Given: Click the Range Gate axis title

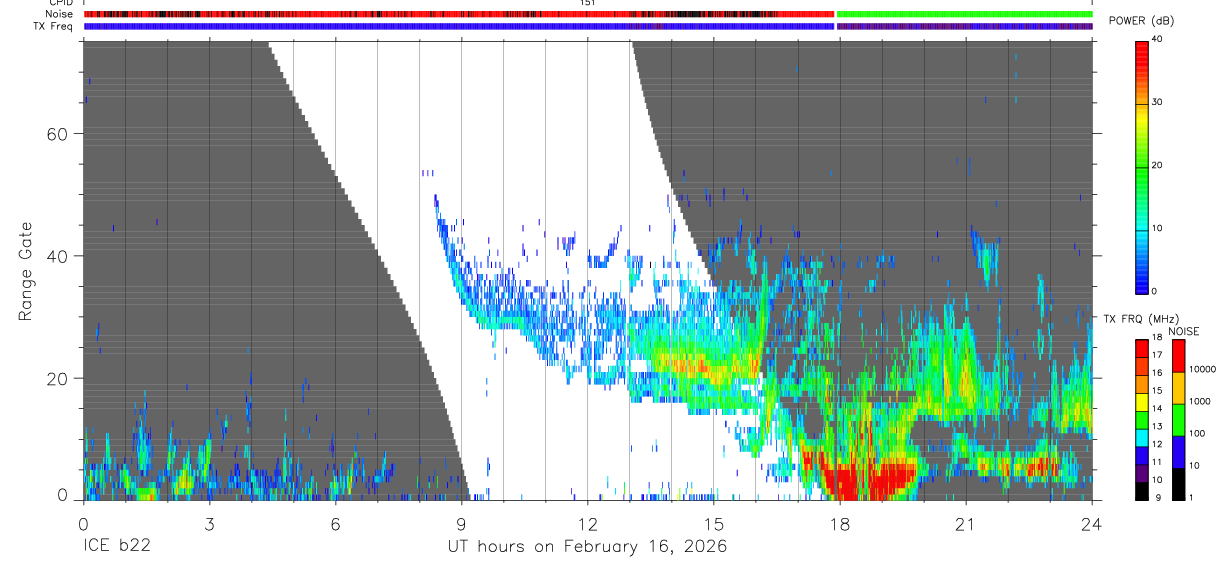Looking at the screenshot, I should [x=25, y=271].
